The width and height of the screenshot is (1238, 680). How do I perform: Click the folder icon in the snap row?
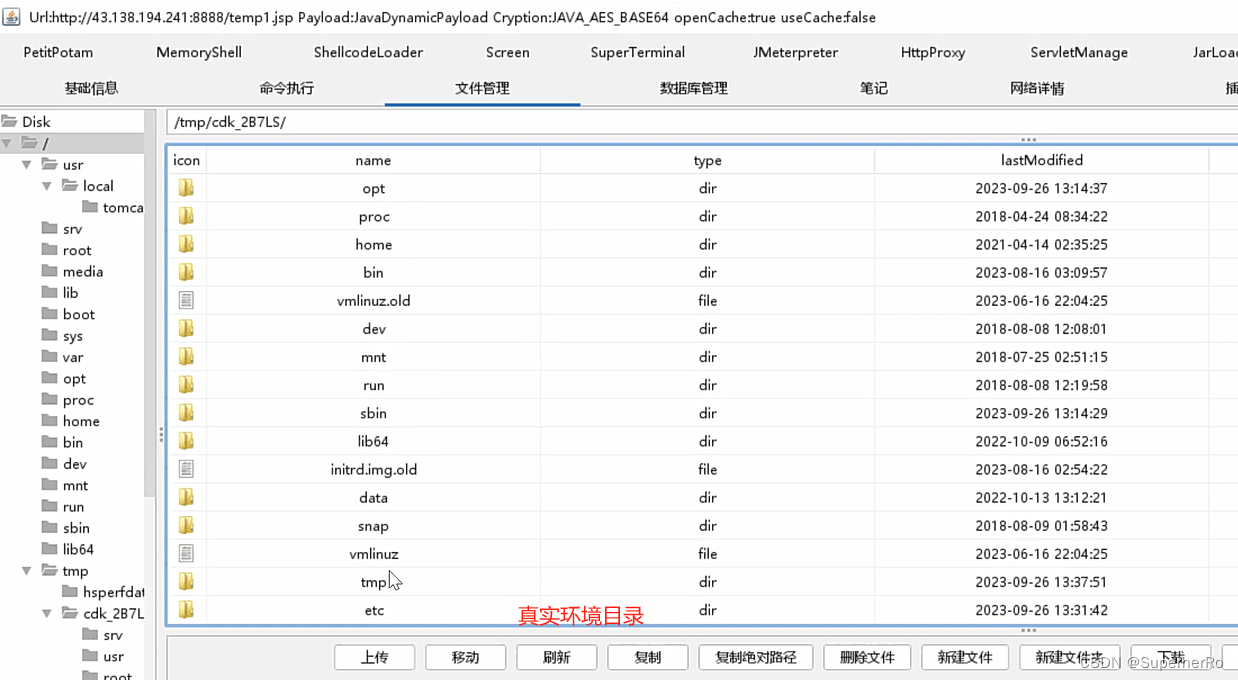pos(186,525)
